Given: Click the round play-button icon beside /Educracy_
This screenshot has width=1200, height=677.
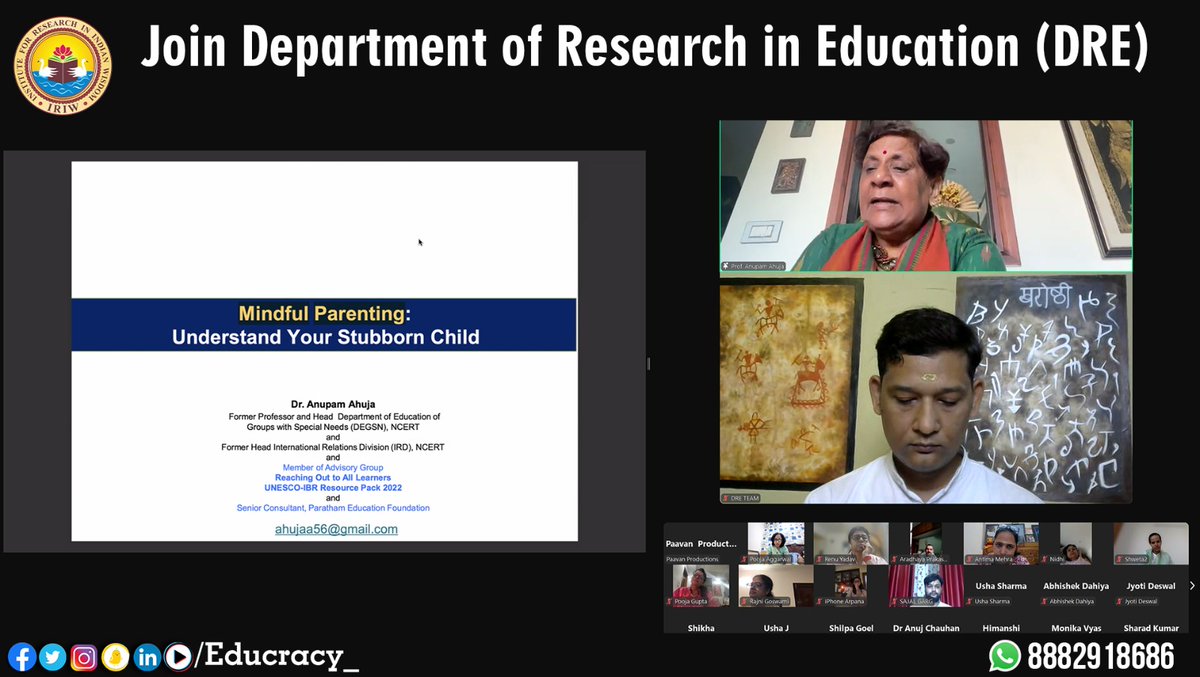Looking at the screenshot, I should tap(178, 657).
